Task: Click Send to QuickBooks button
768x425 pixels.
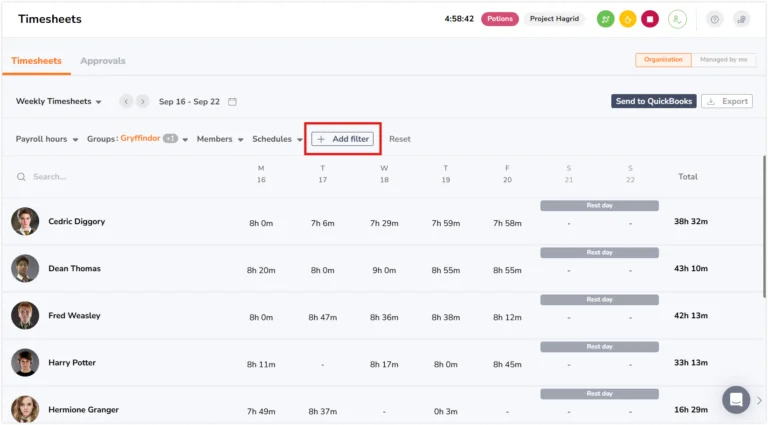Action: tap(653, 101)
